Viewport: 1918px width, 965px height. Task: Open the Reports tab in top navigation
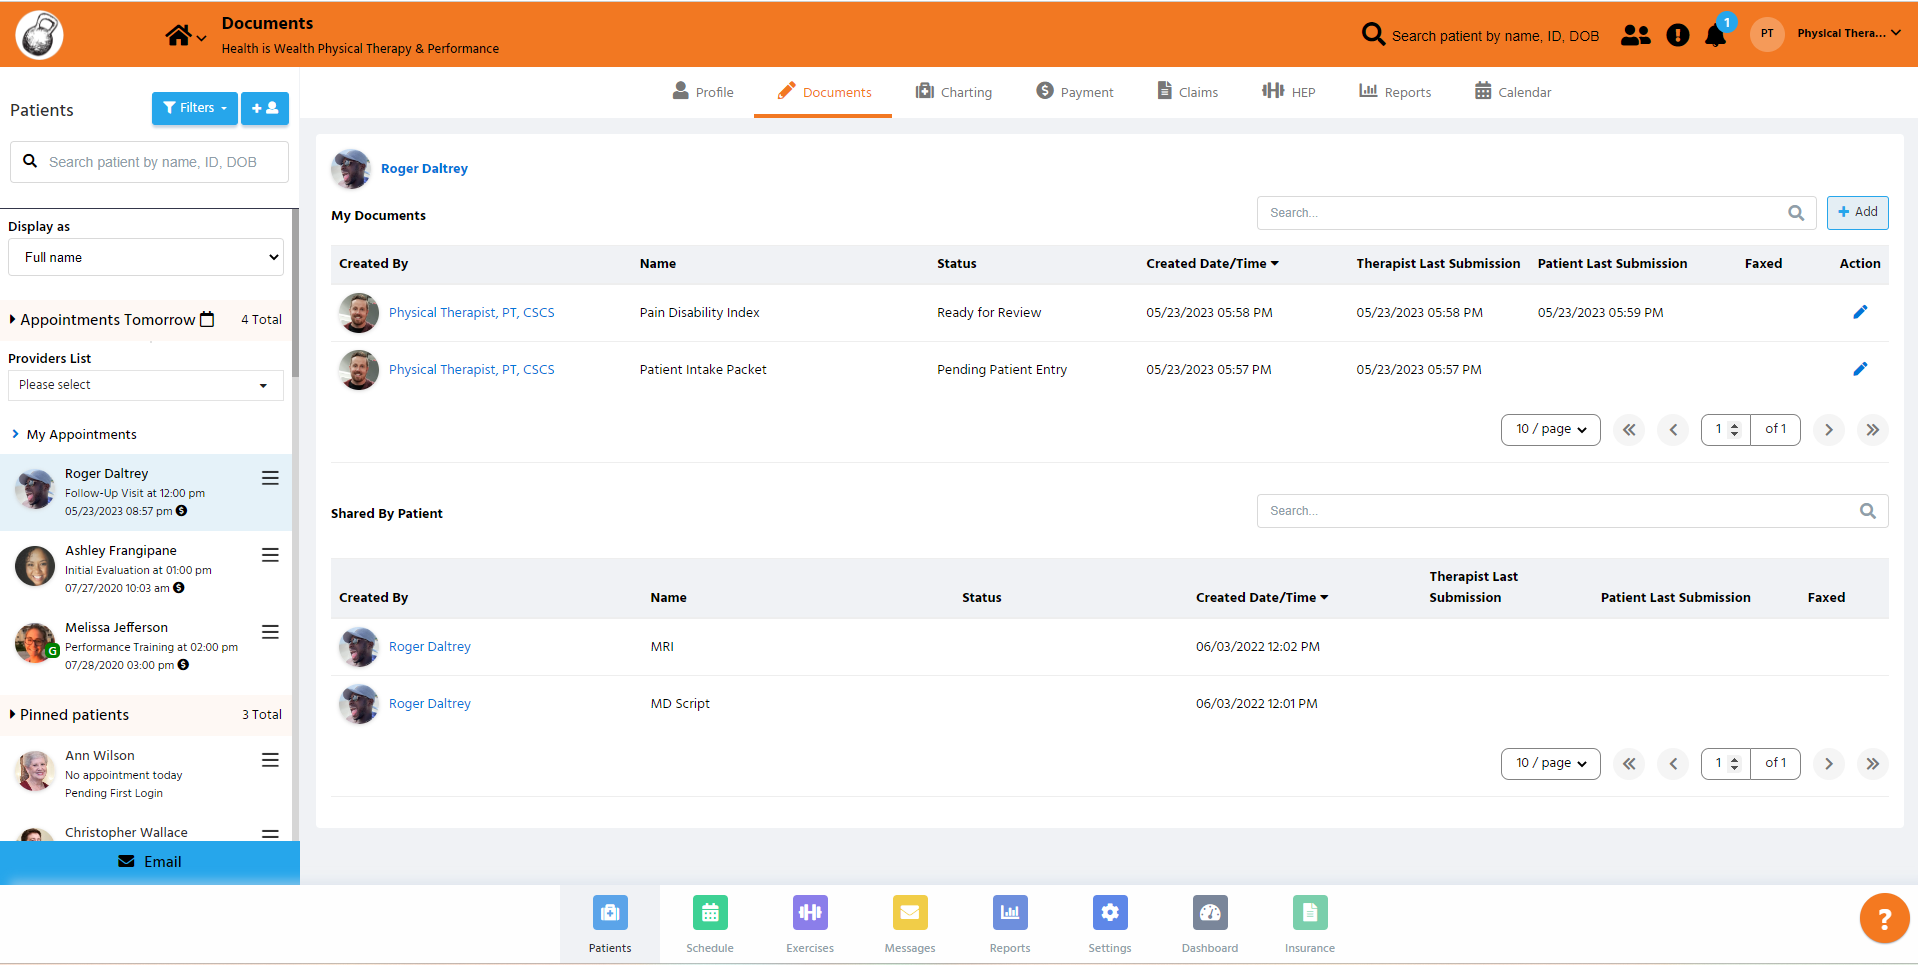(1395, 92)
